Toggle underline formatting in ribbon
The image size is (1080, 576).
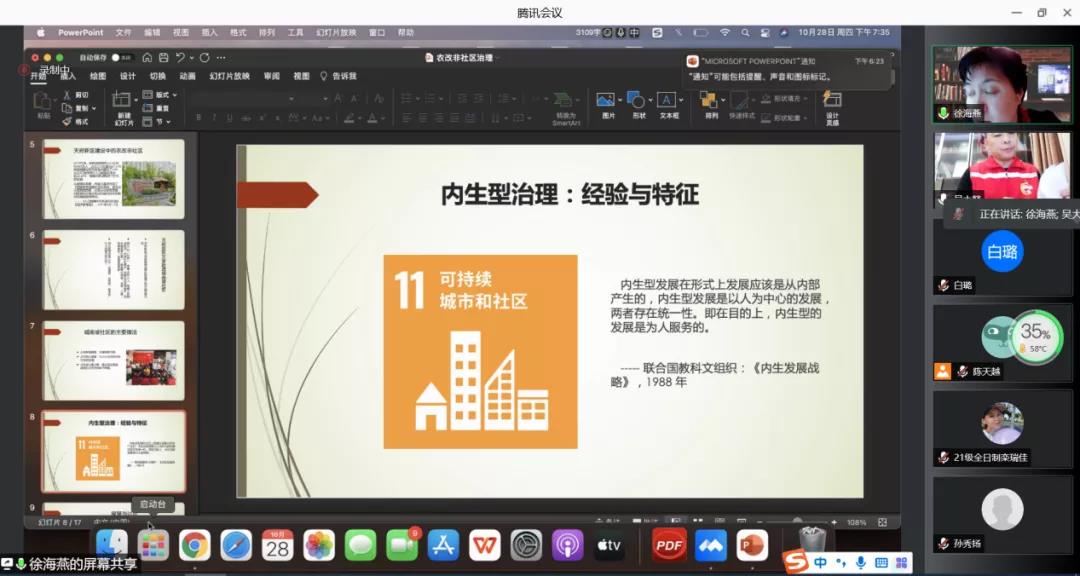[x=229, y=118]
